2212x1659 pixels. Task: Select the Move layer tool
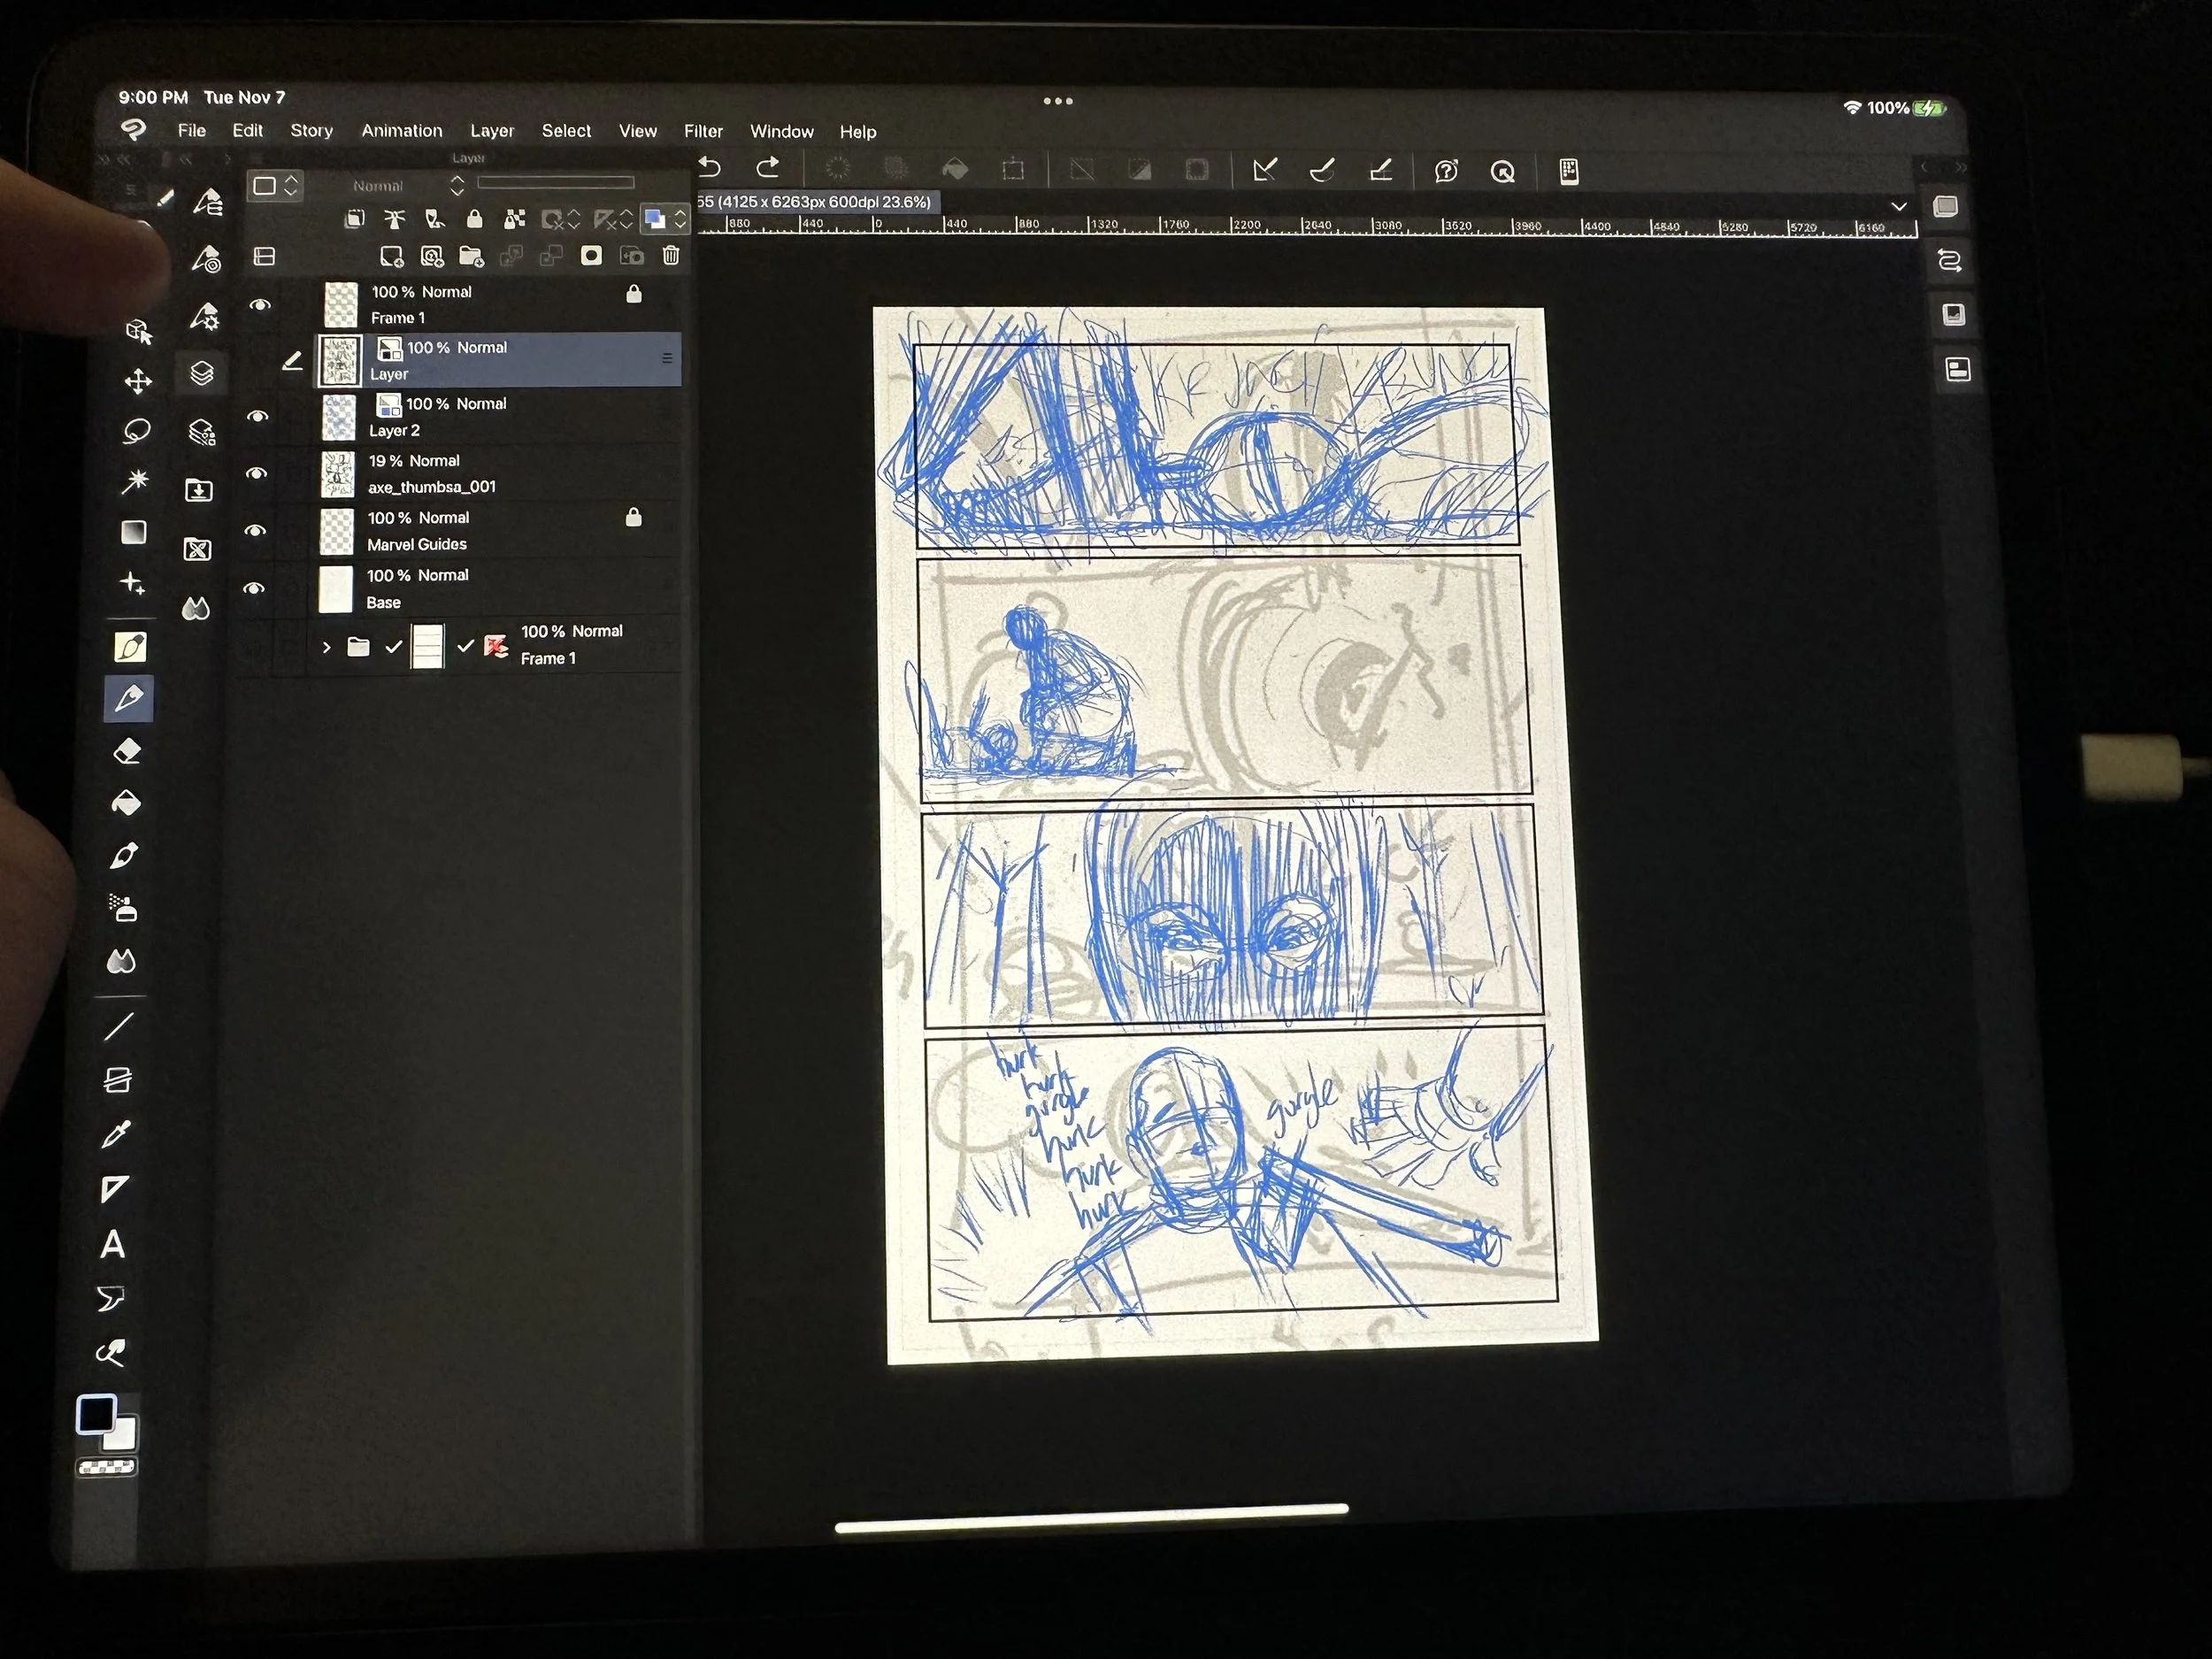click(x=138, y=381)
